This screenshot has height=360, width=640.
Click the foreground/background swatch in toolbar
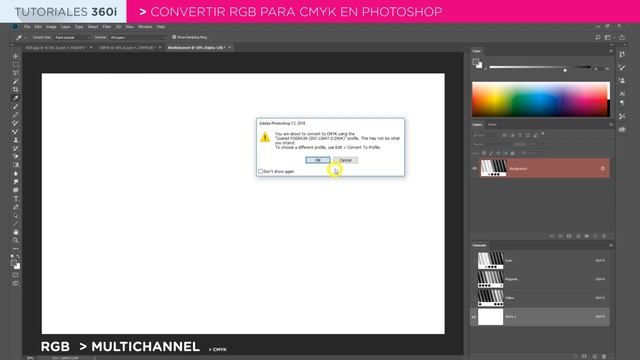pyautogui.click(x=16, y=265)
